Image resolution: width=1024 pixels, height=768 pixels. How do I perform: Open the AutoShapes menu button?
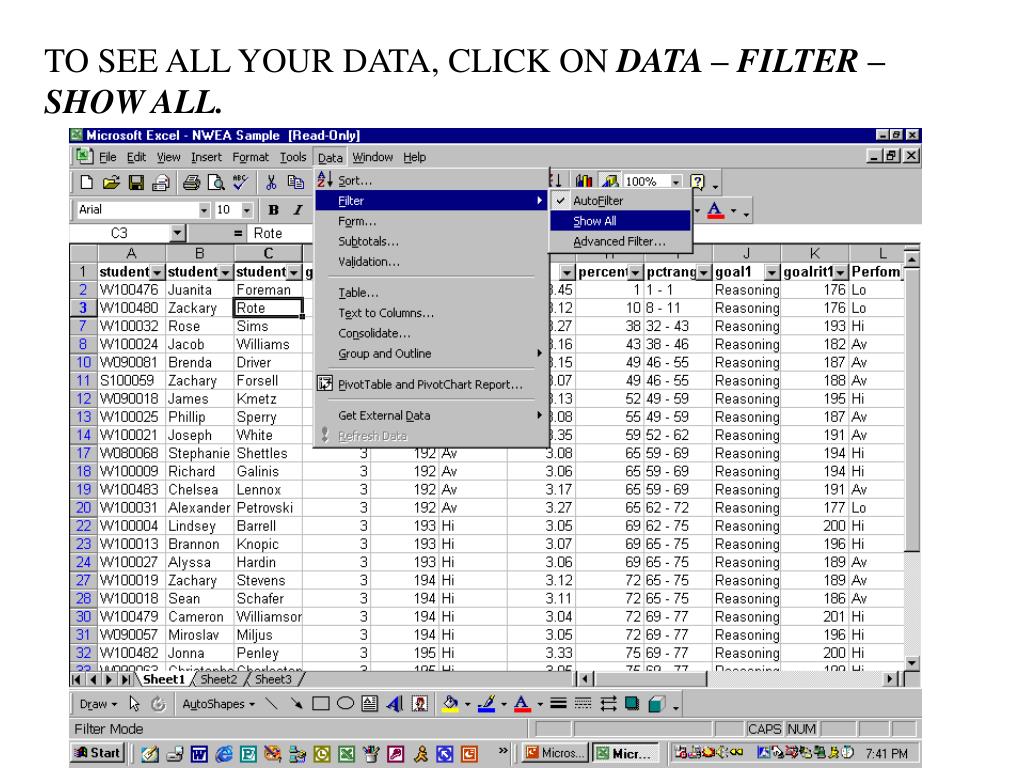(x=218, y=704)
